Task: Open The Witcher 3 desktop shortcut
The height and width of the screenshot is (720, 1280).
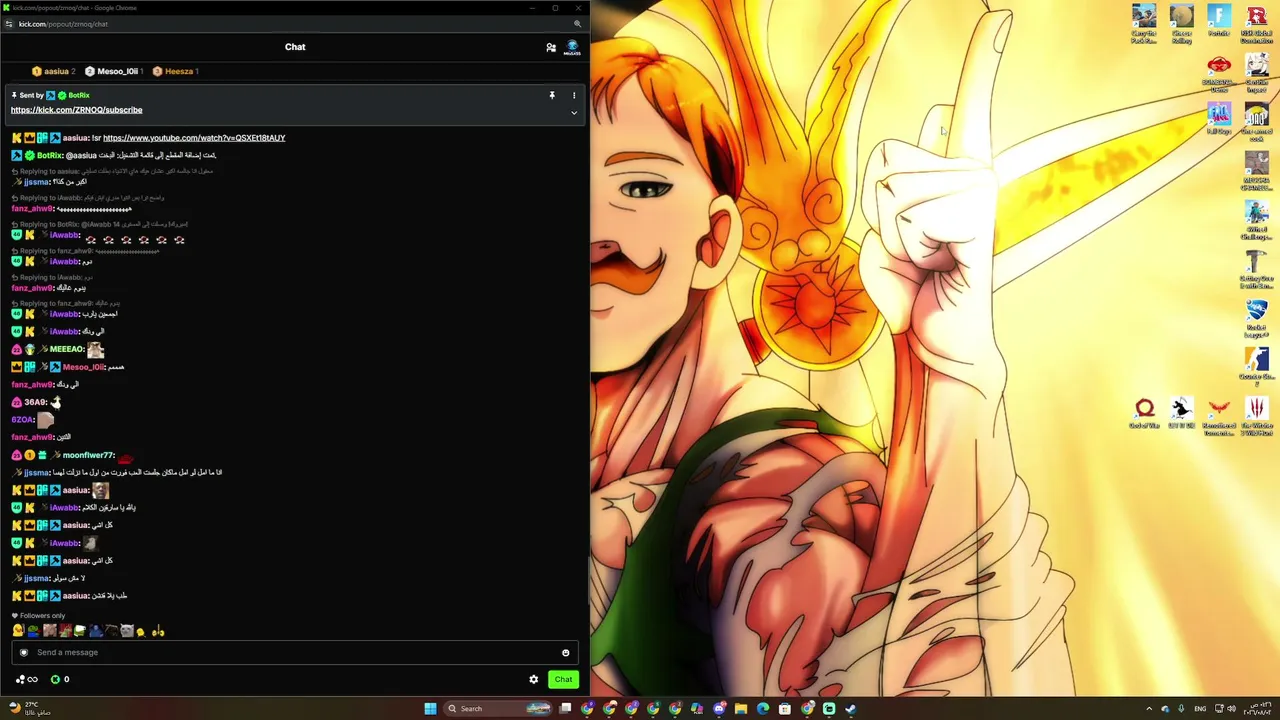Action: [1257, 416]
